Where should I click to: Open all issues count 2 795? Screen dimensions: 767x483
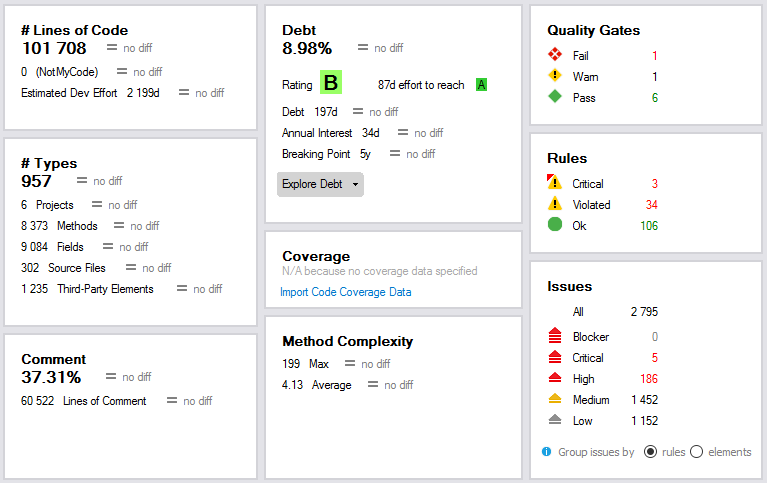point(644,312)
